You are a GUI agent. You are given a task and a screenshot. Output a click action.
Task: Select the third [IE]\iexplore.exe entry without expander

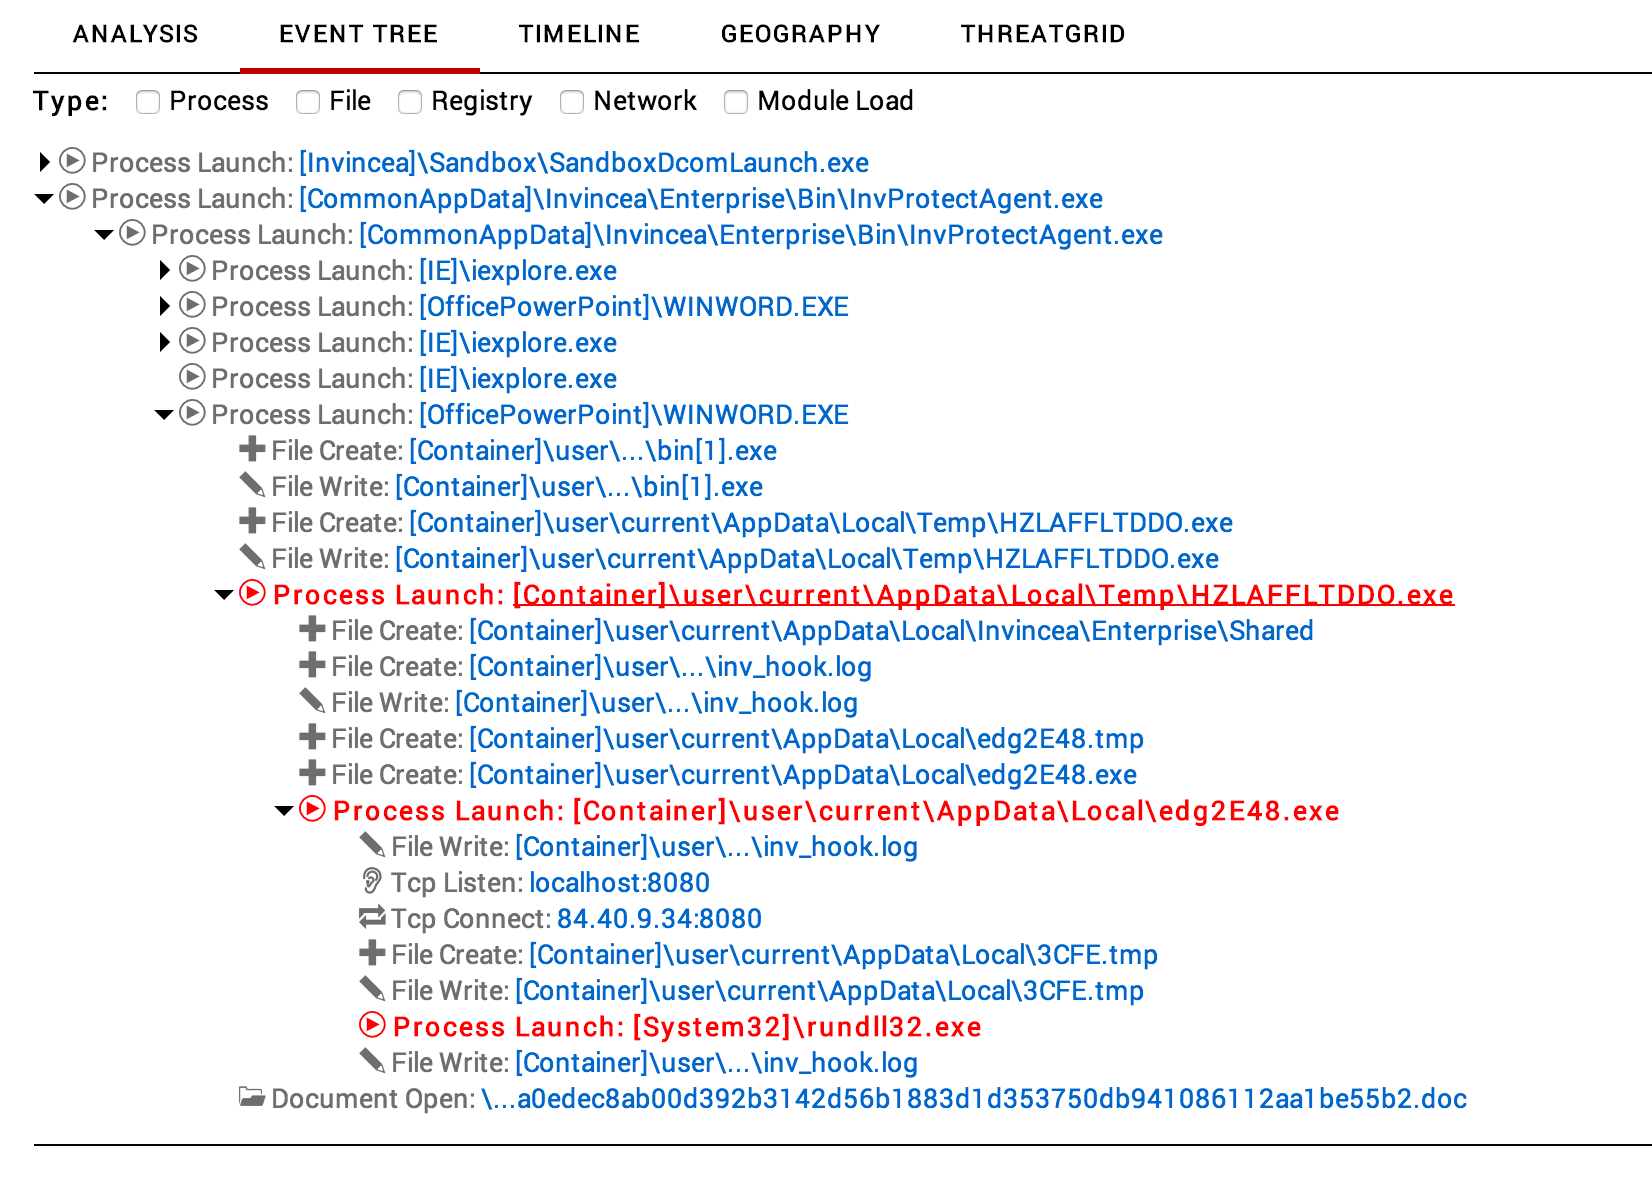[518, 379]
